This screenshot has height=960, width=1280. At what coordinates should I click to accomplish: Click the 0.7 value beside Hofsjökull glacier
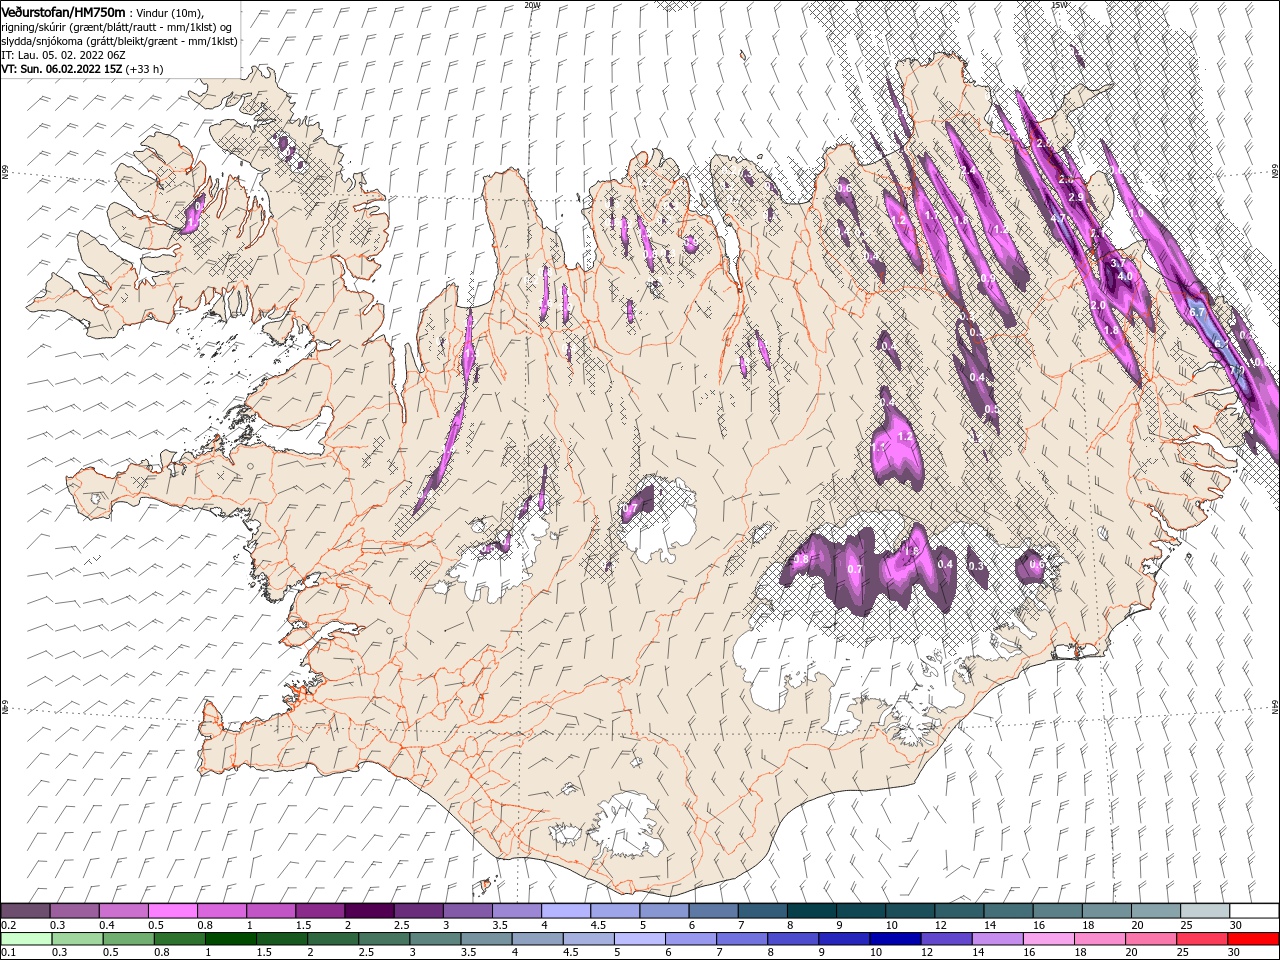click(x=629, y=509)
